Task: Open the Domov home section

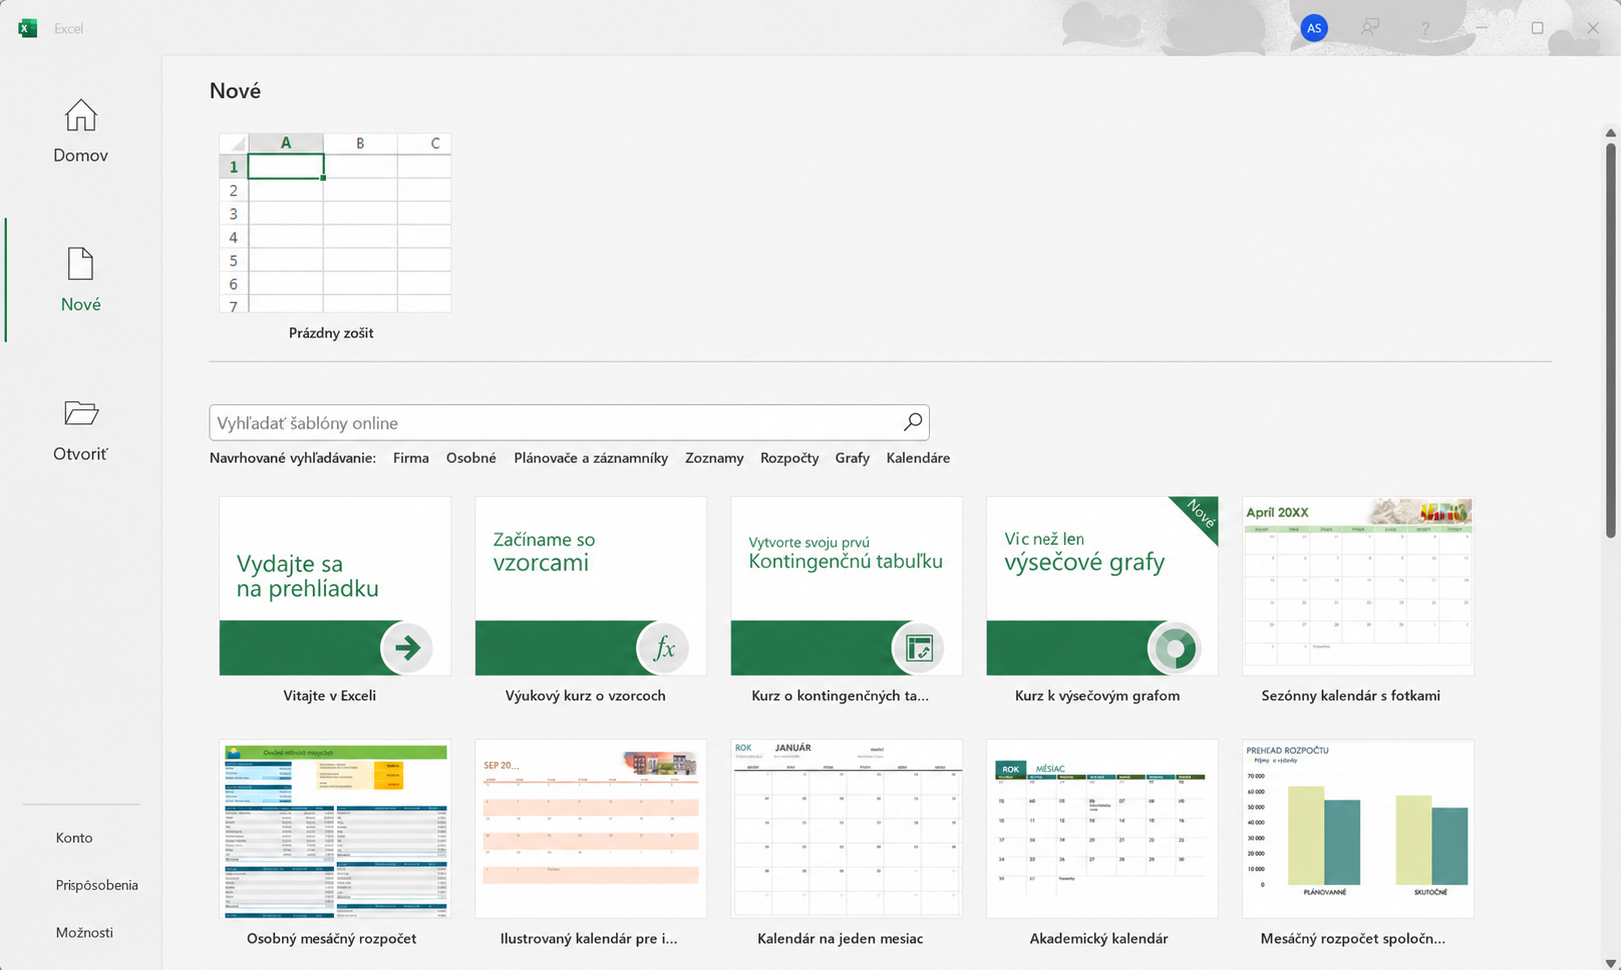Action: (x=80, y=131)
